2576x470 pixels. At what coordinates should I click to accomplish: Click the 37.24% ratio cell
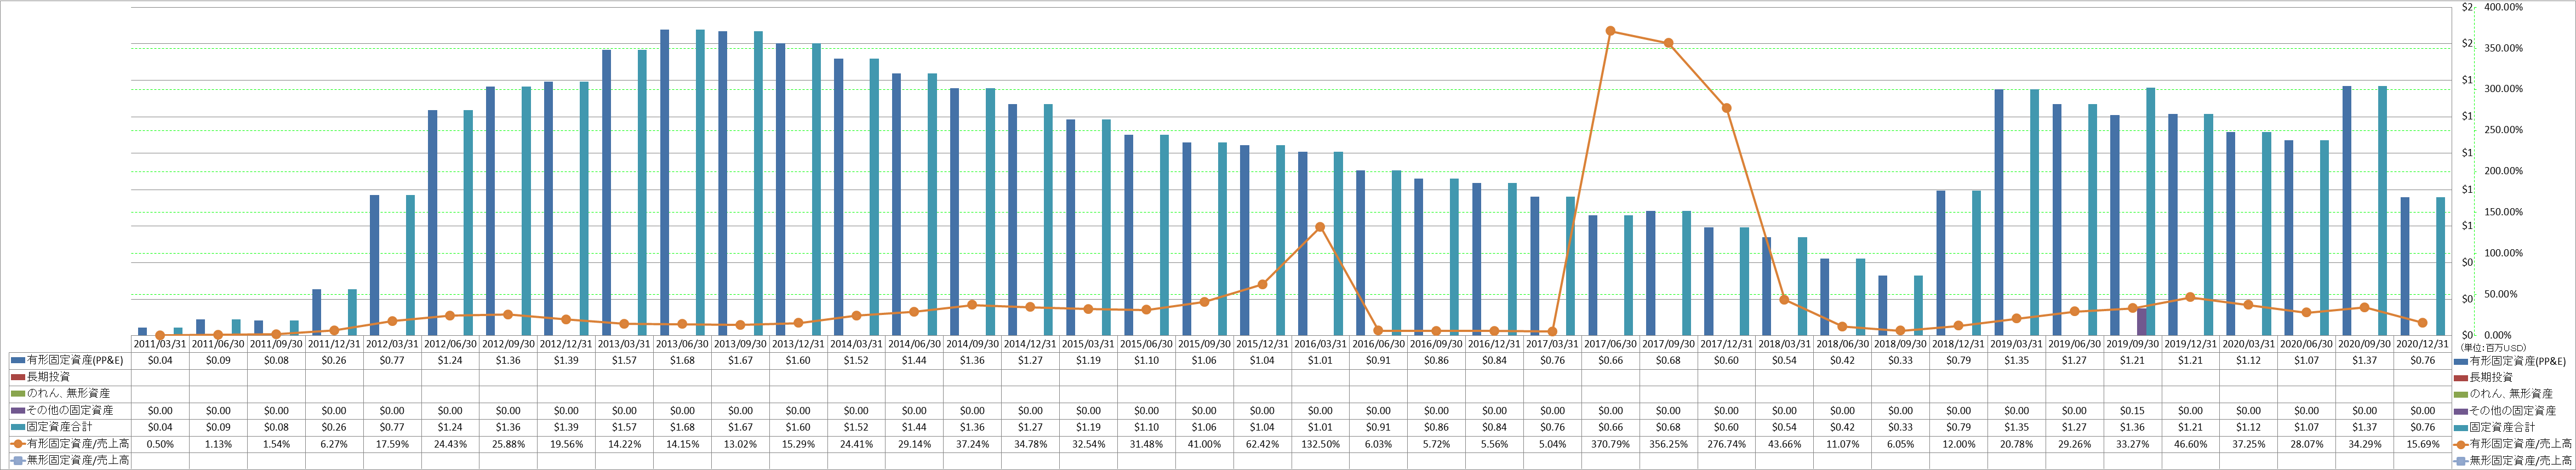tap(972, 444)
